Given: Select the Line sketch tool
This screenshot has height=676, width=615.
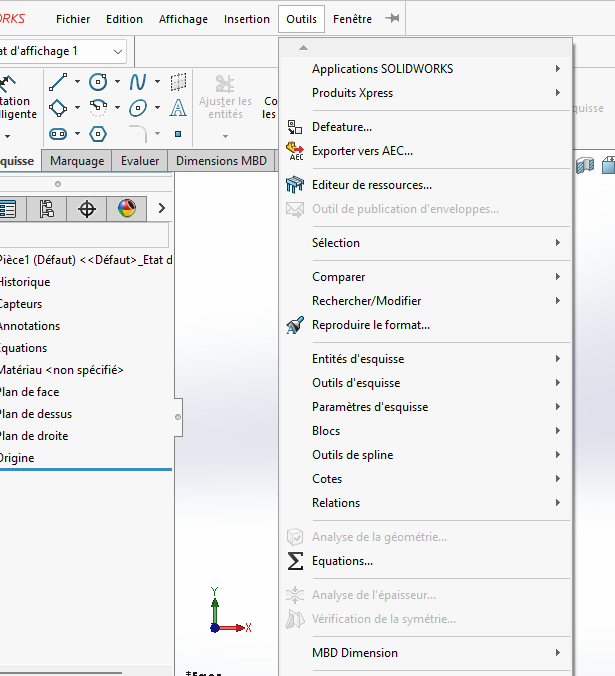Looking at the screenshot, I should (x=58, y=82).
